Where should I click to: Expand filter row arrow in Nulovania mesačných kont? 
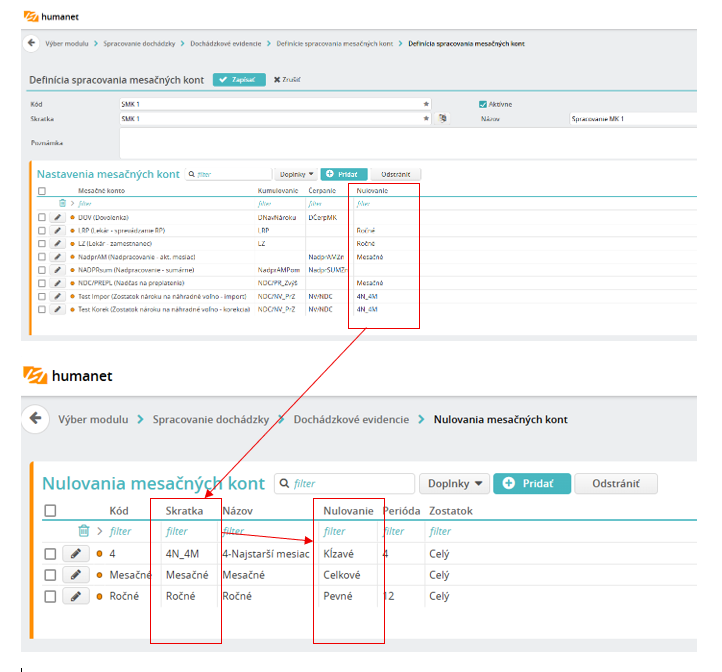click(x=100, y=531)
